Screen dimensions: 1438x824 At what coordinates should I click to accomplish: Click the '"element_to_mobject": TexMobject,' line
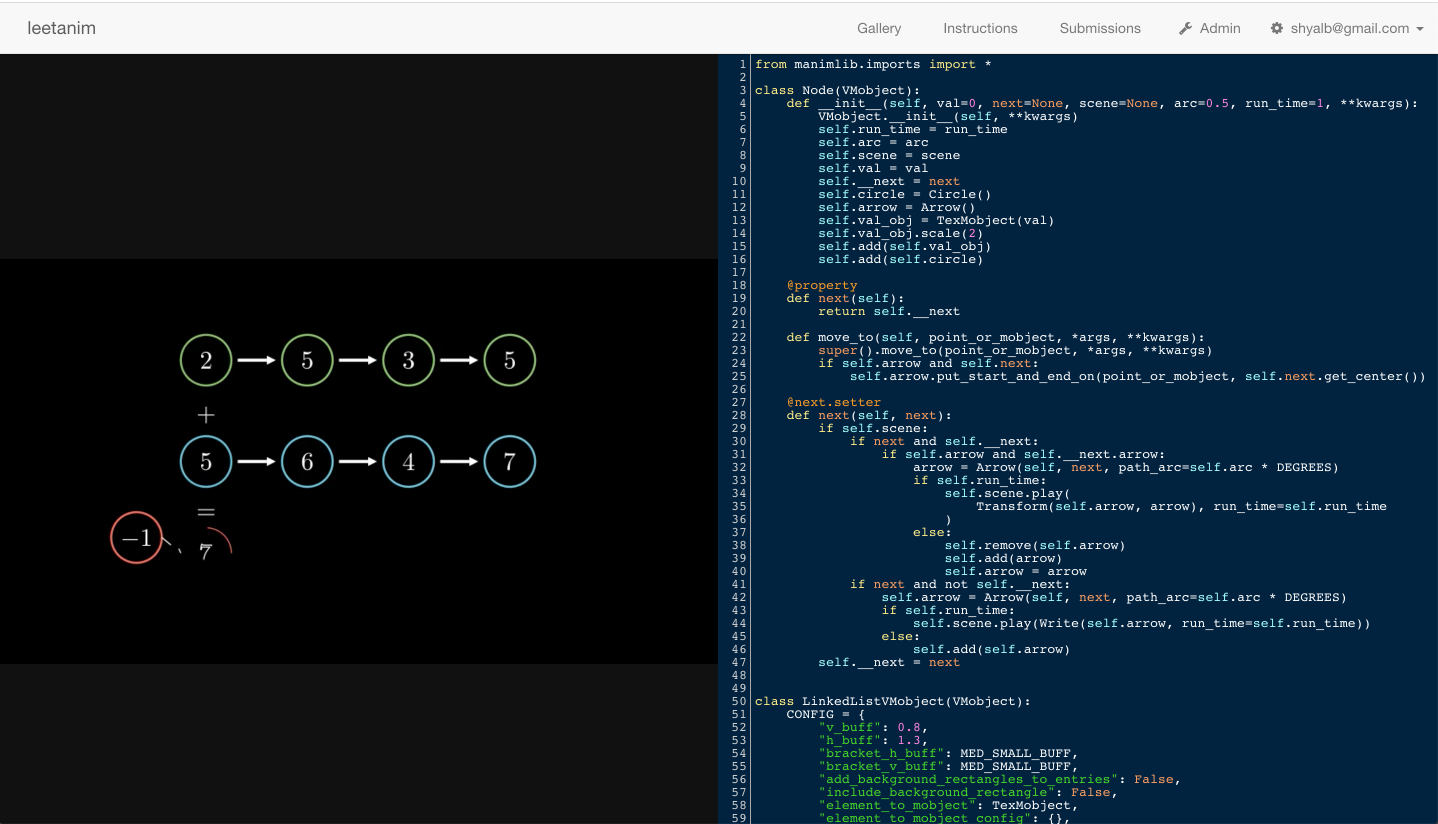pyautogui.click(x=948, y=805)
